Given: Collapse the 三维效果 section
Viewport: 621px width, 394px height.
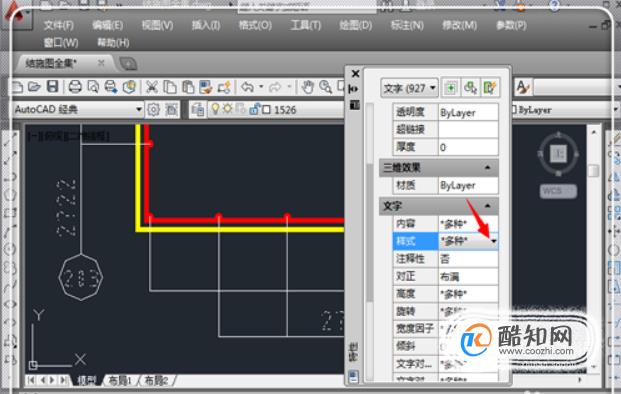Looking at the screenshot, I should [488, 167].
